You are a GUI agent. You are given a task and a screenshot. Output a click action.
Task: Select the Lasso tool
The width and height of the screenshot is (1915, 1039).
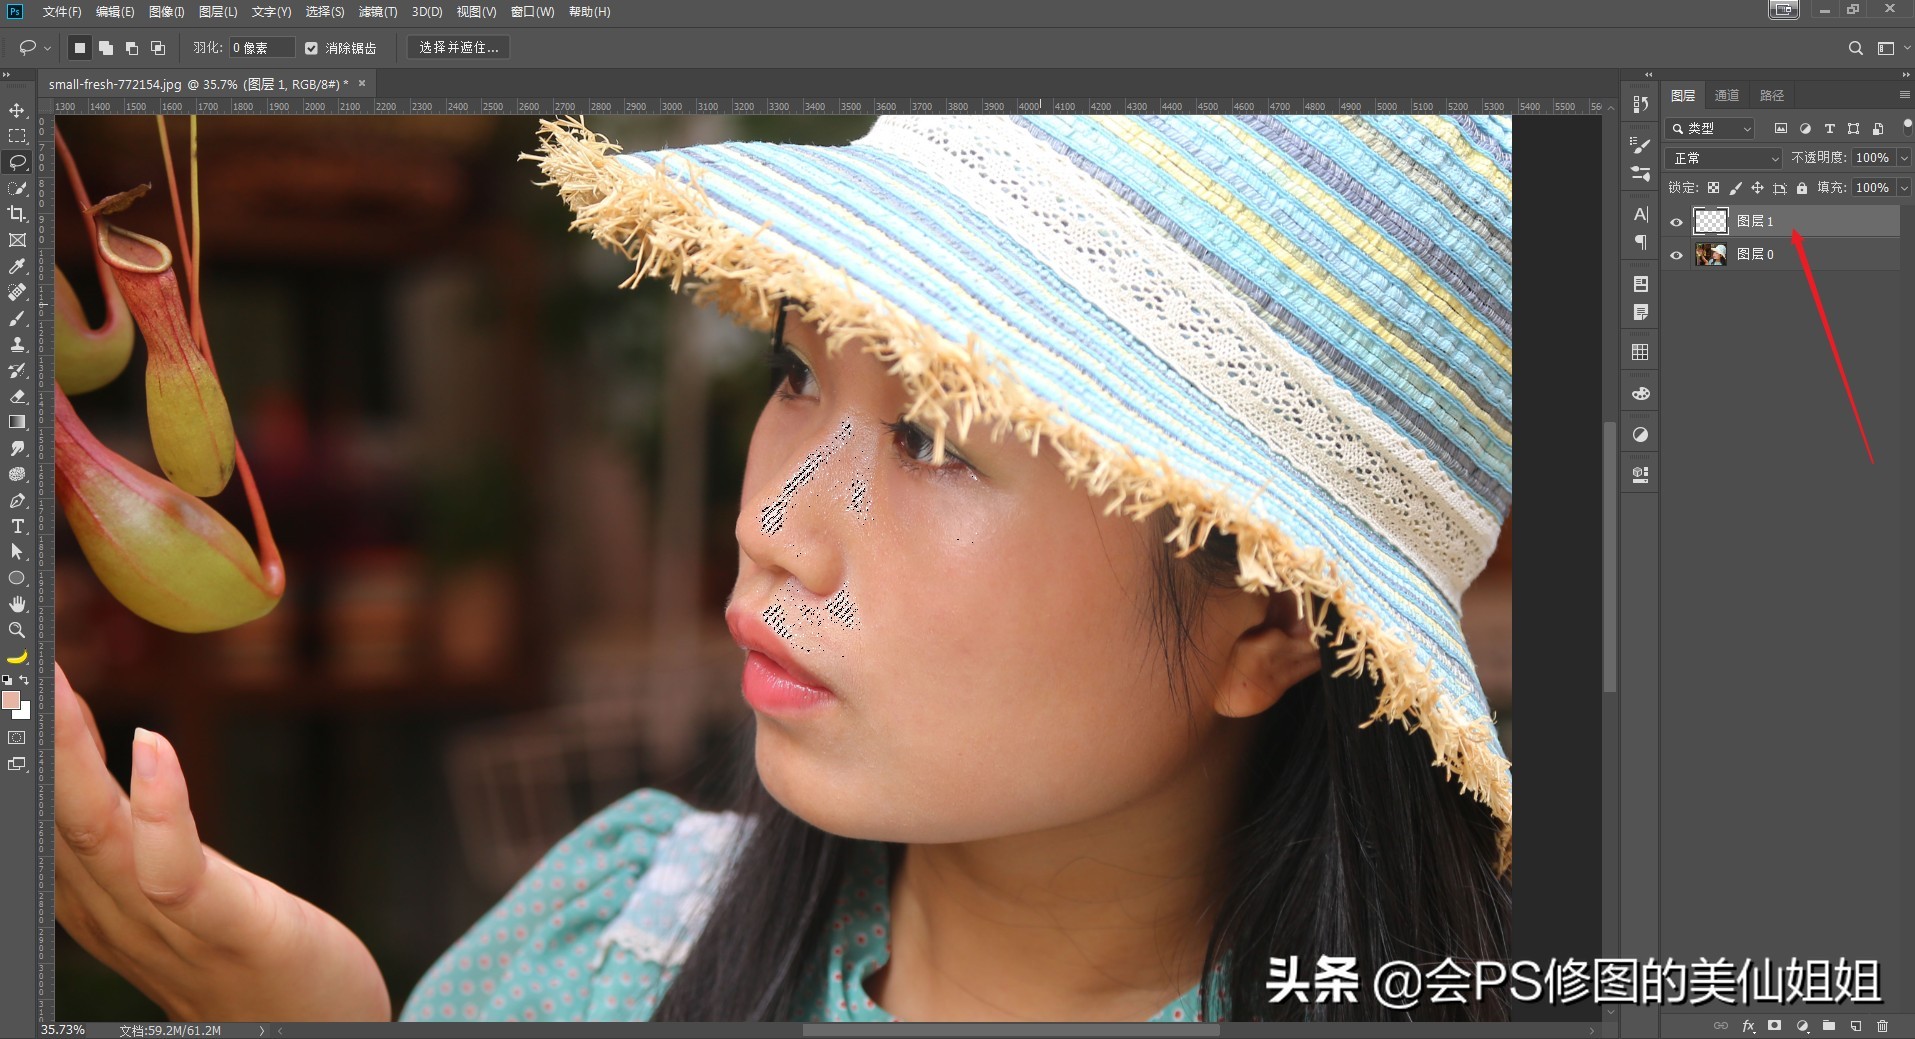(16, 162)
